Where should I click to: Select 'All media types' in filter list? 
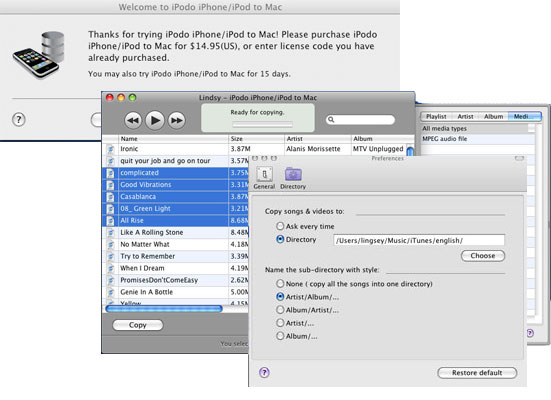[x=474, y=129]
